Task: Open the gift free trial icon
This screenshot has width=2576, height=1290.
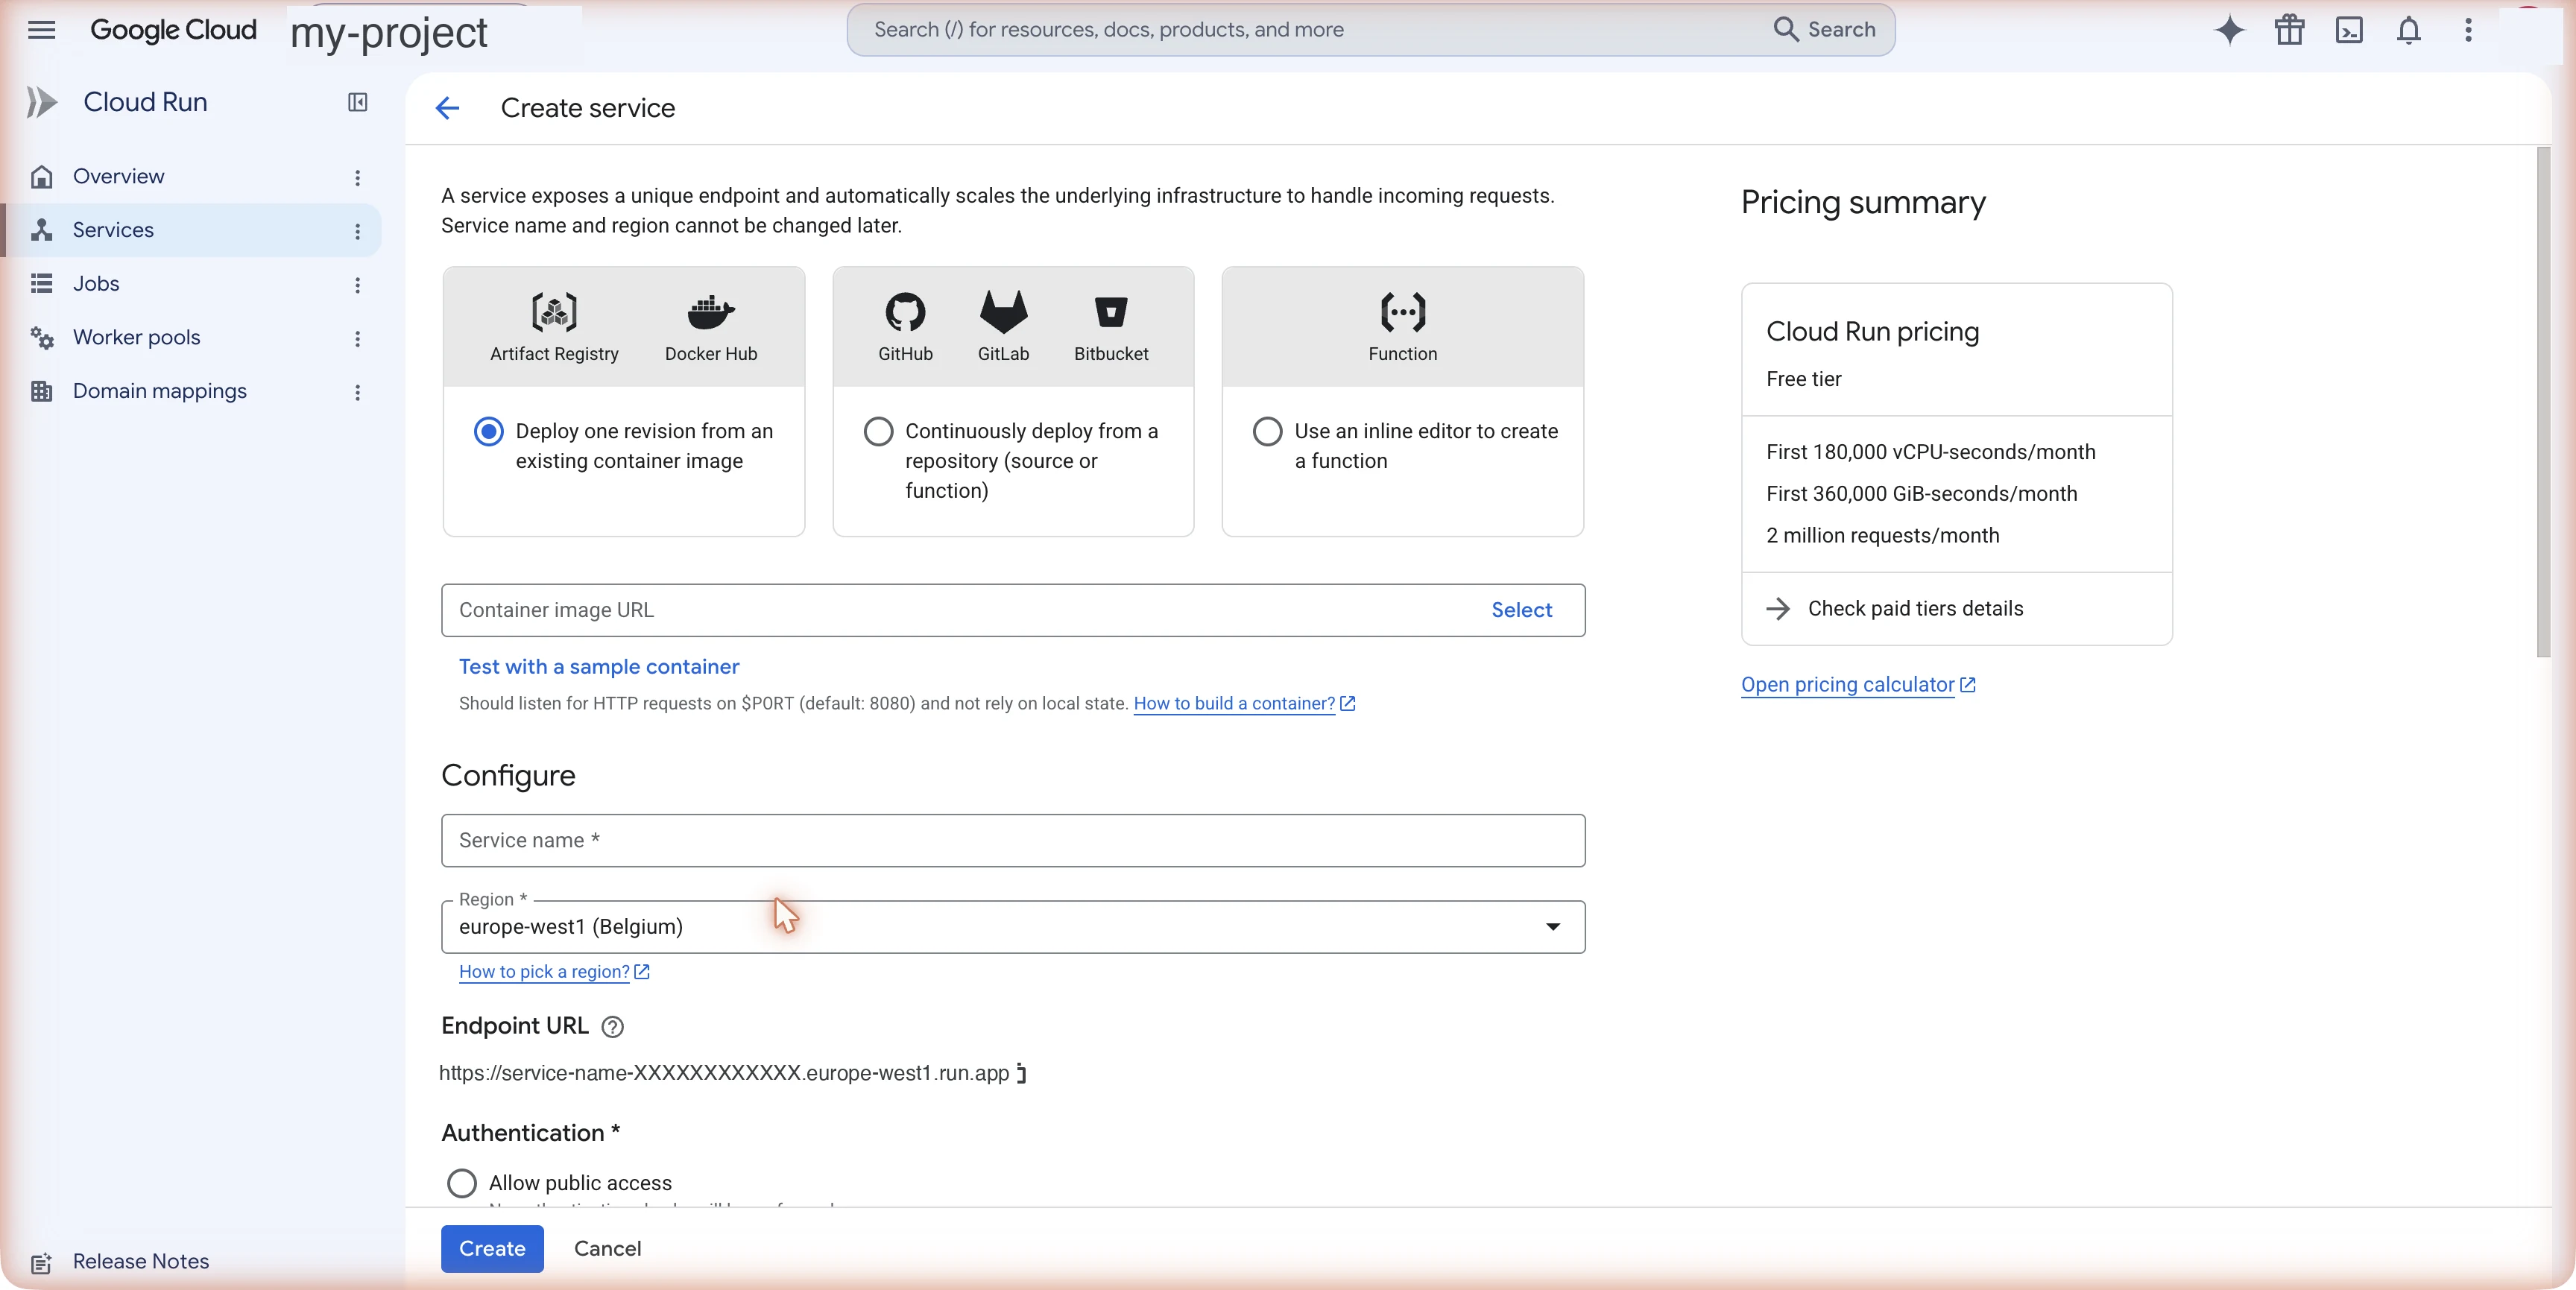Action: [x=2289, y=30]
